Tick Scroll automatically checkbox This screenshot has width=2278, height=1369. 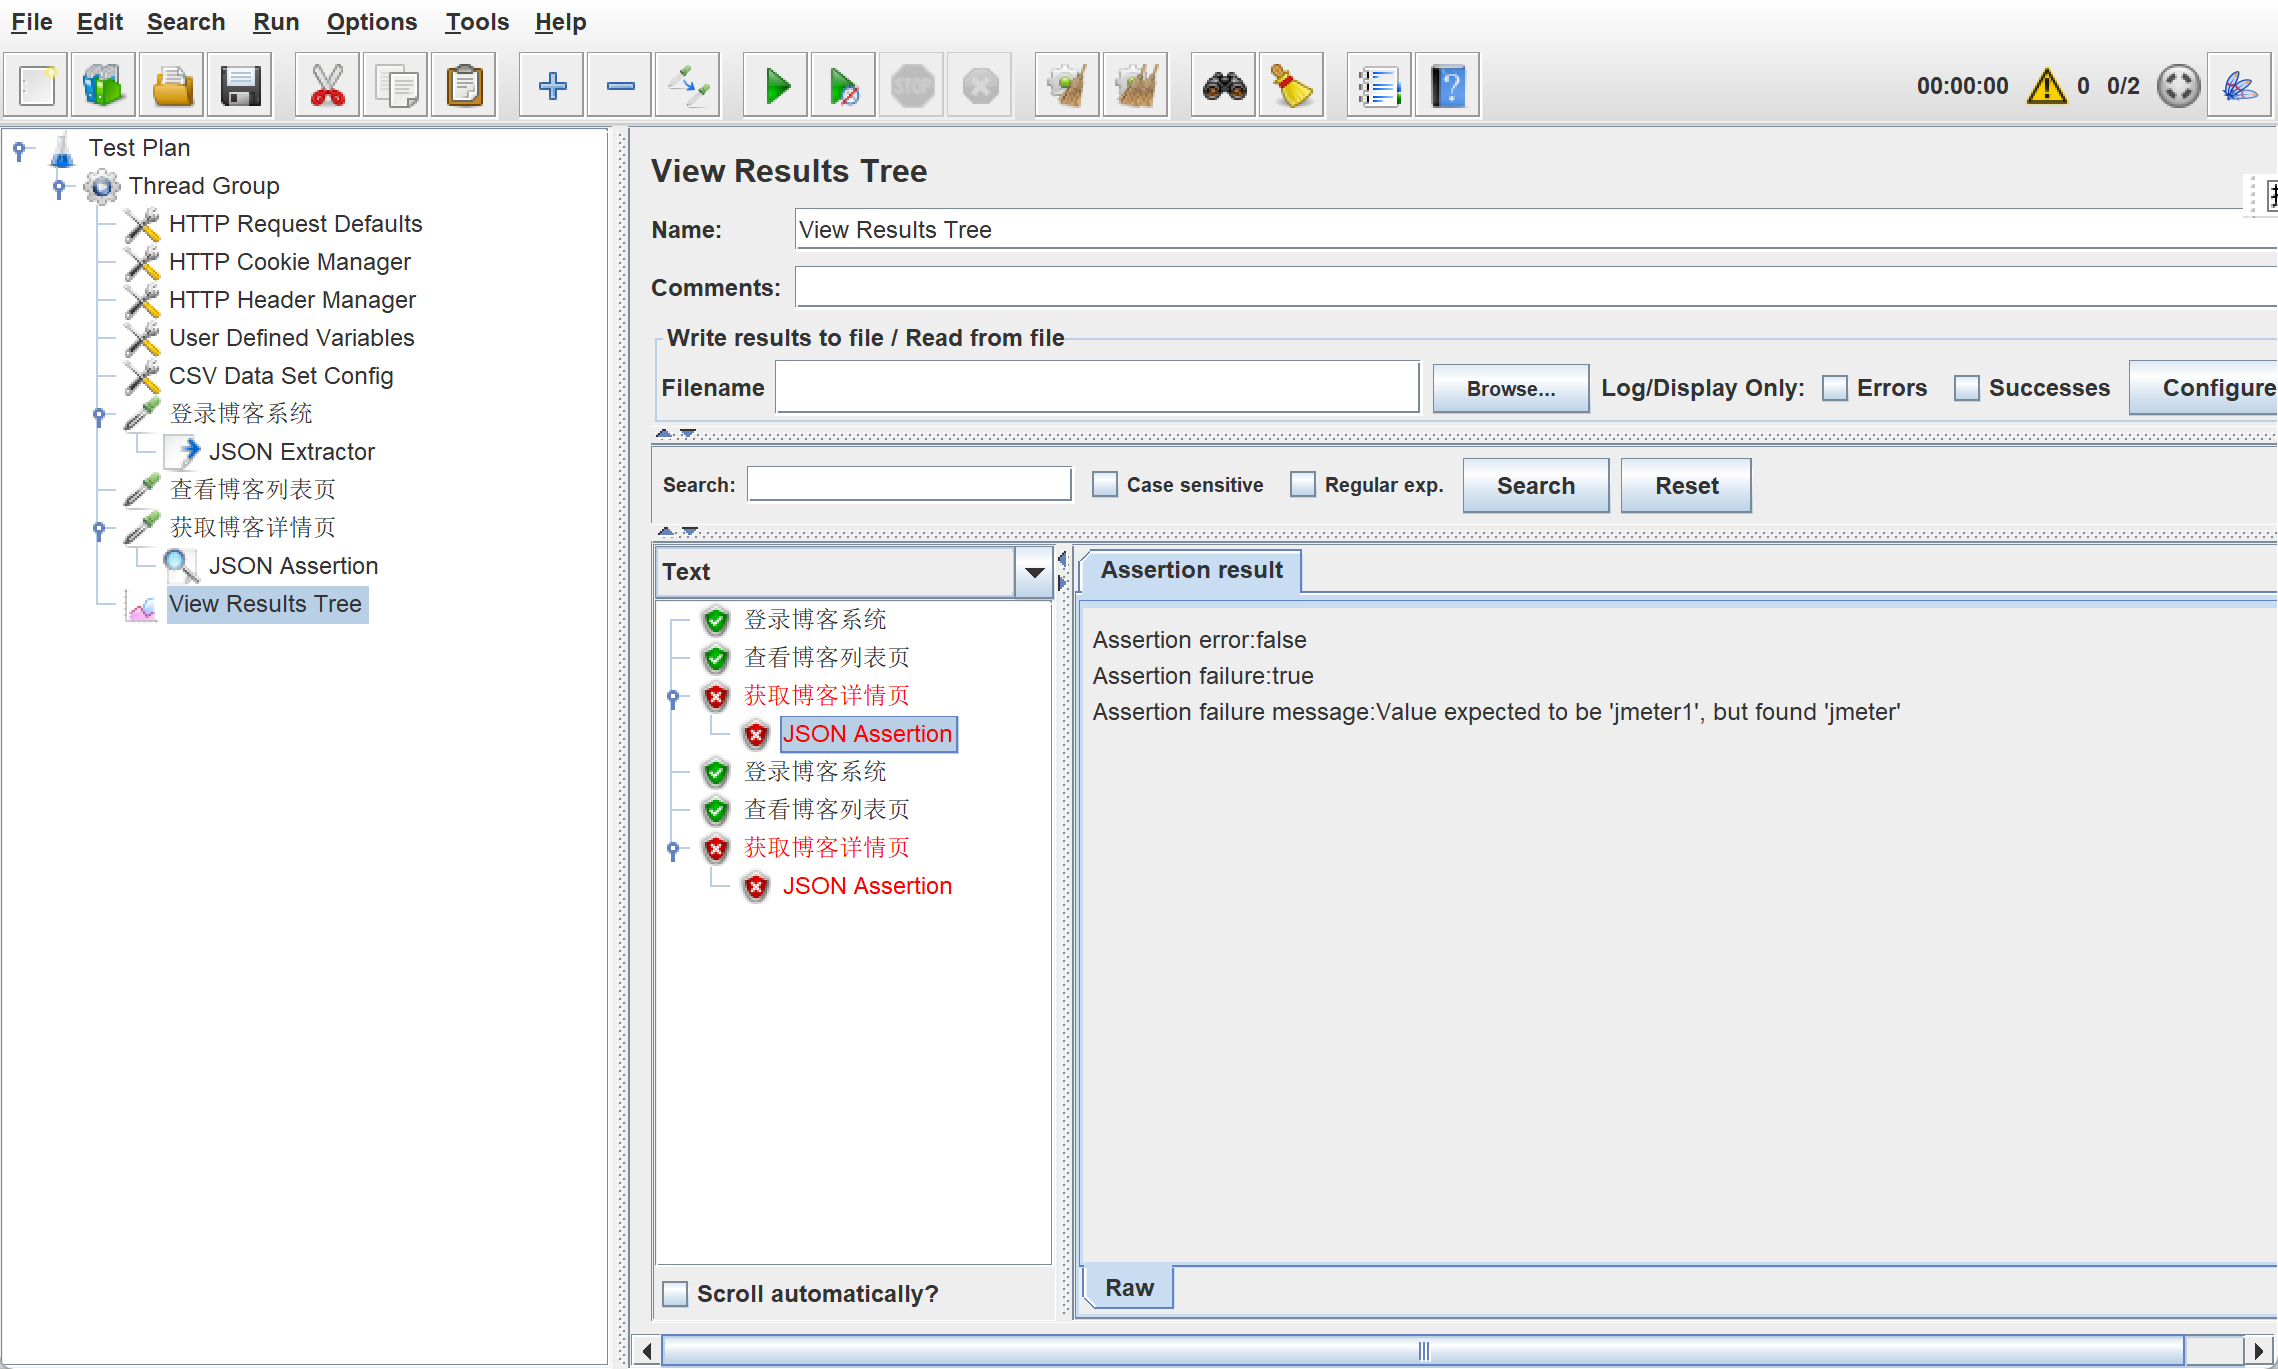(676, 1294)
